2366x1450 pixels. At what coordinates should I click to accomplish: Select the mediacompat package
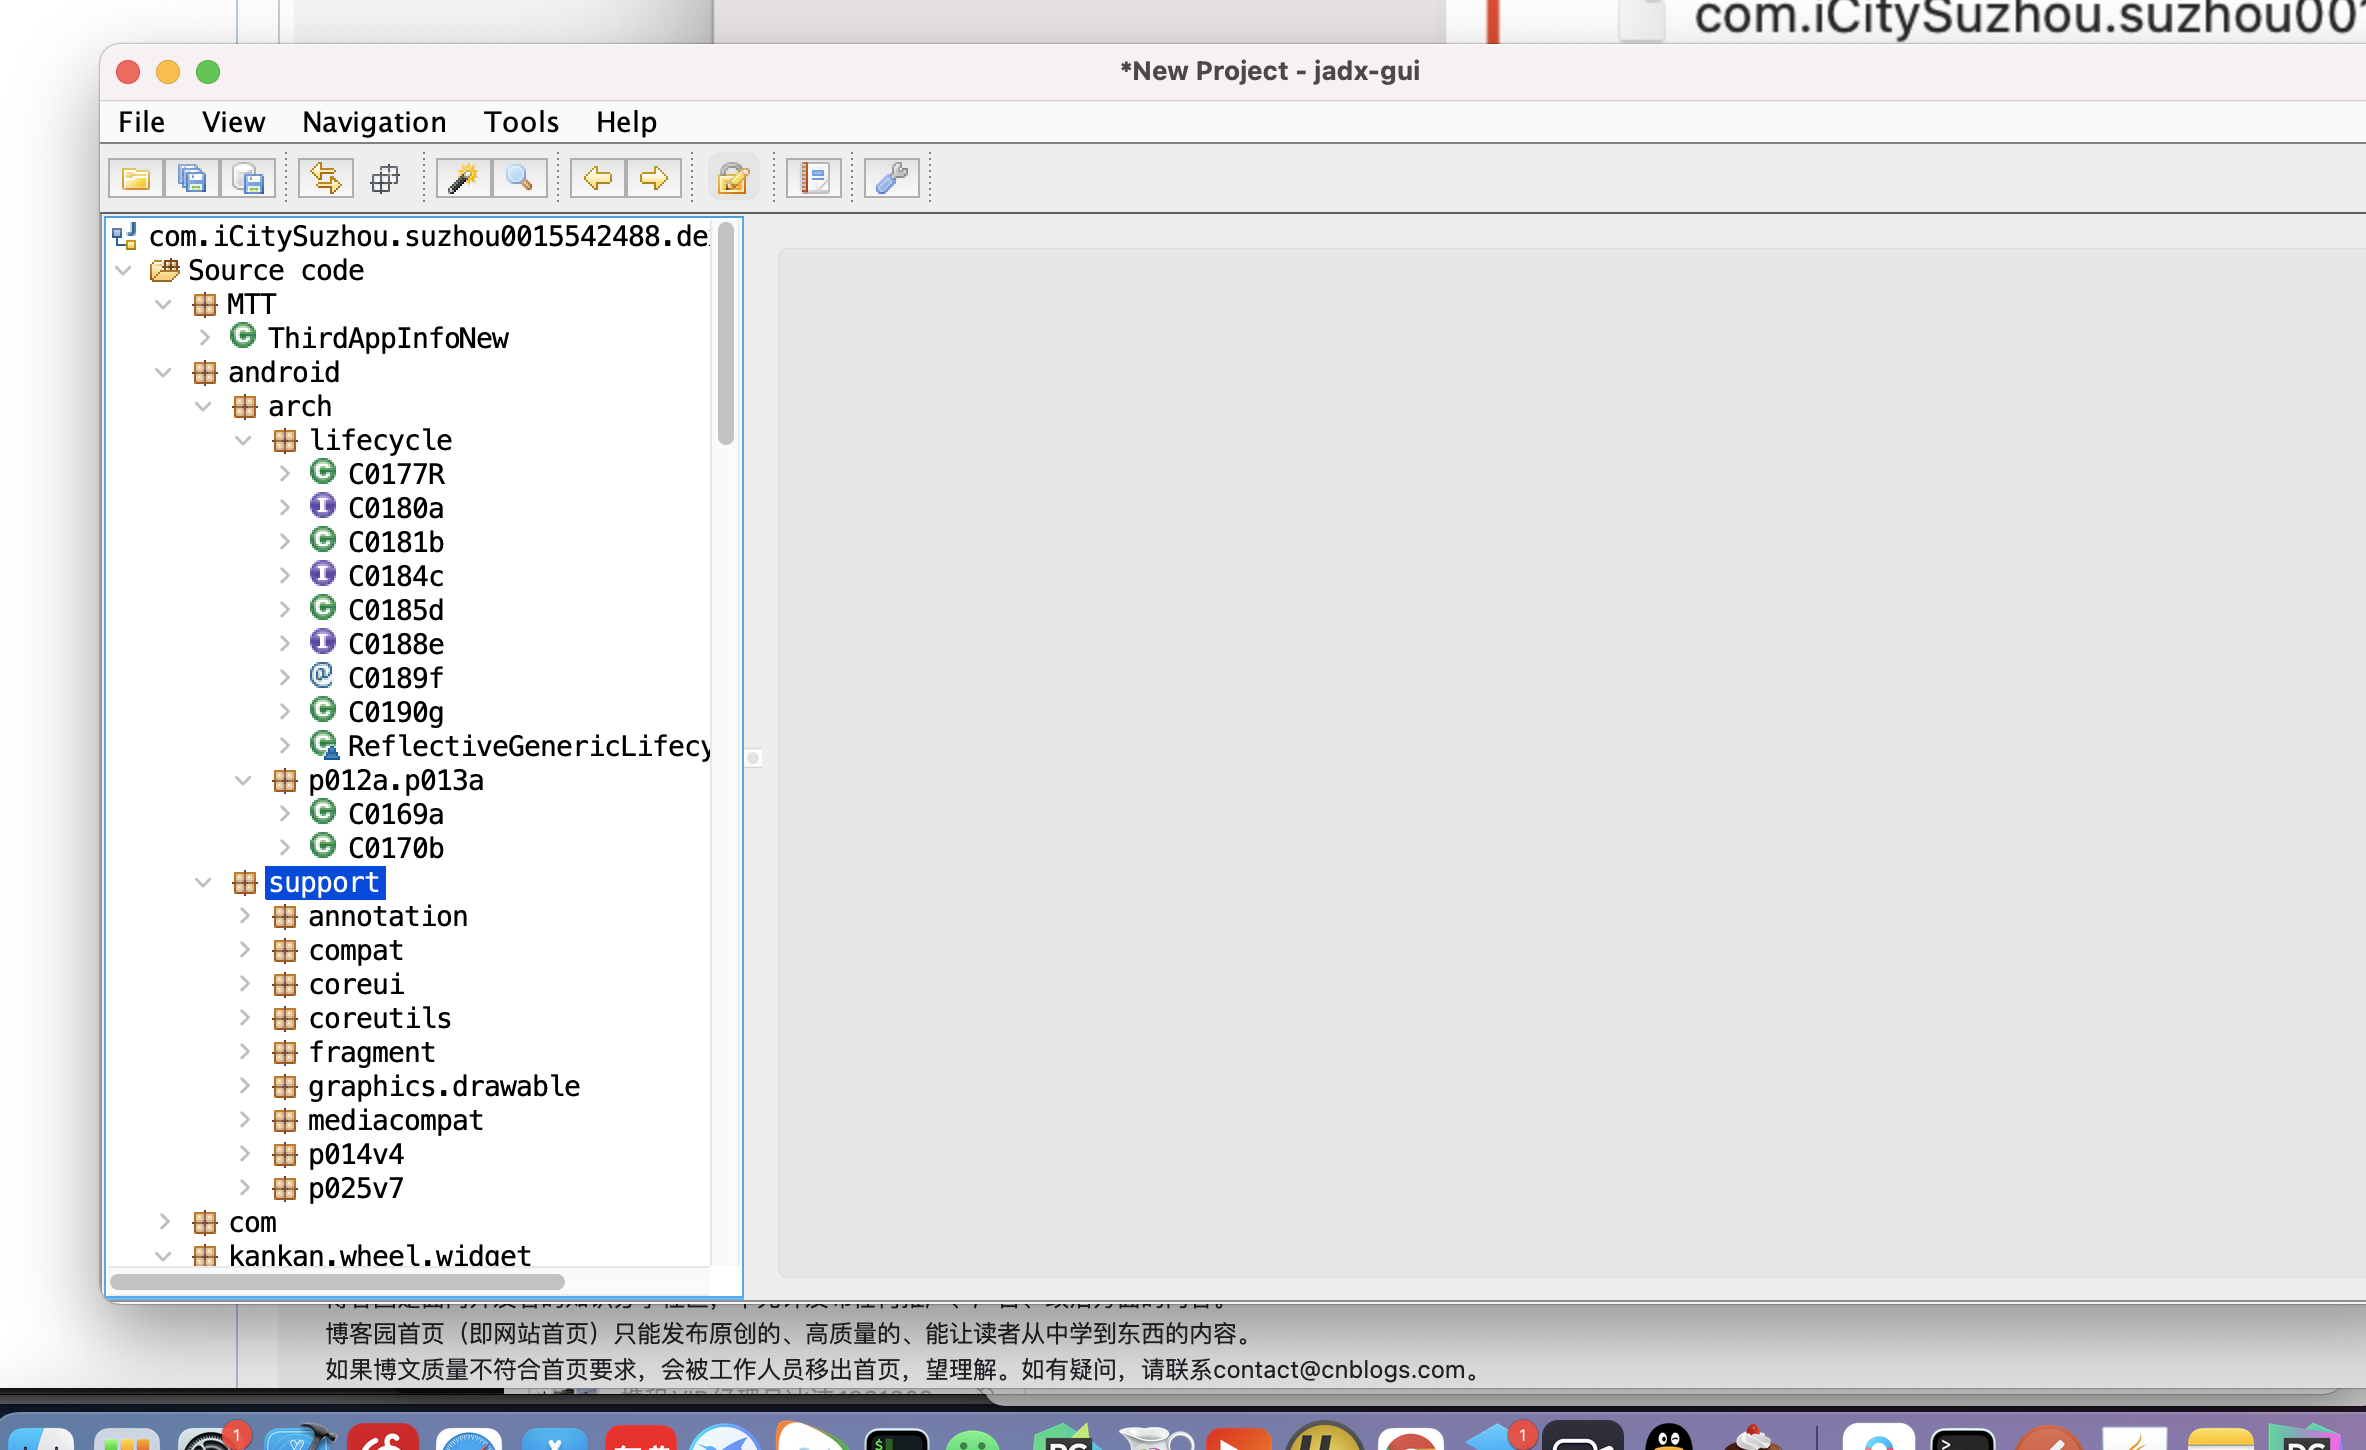tap(395, 1120)
